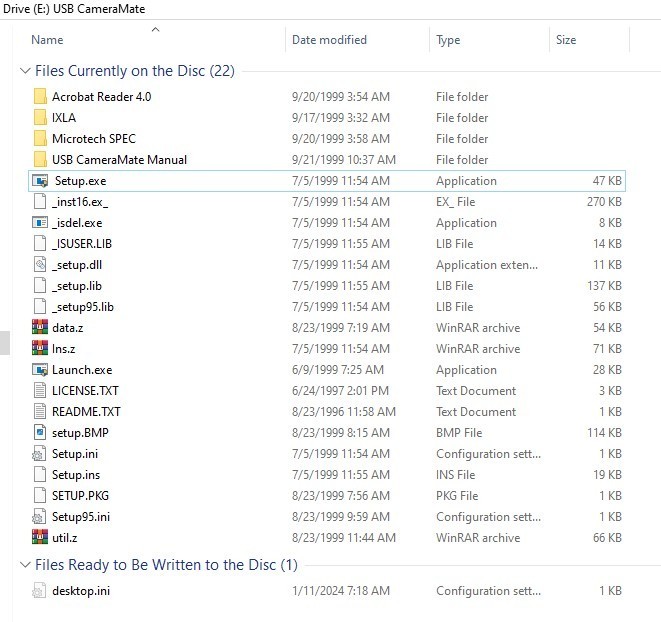Click the _setup.dll file icon
The height and width of the screenshot is (622, 661).
pos(40,265)
